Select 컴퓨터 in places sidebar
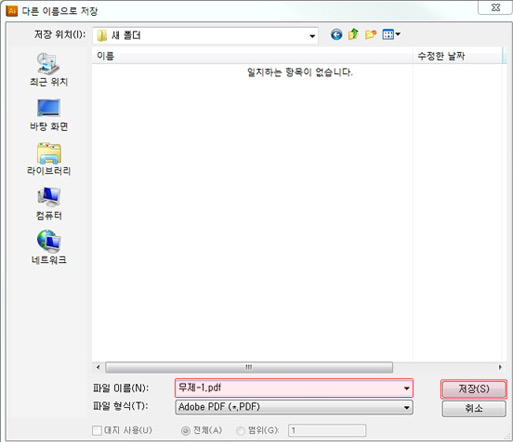 click(49, 204)
